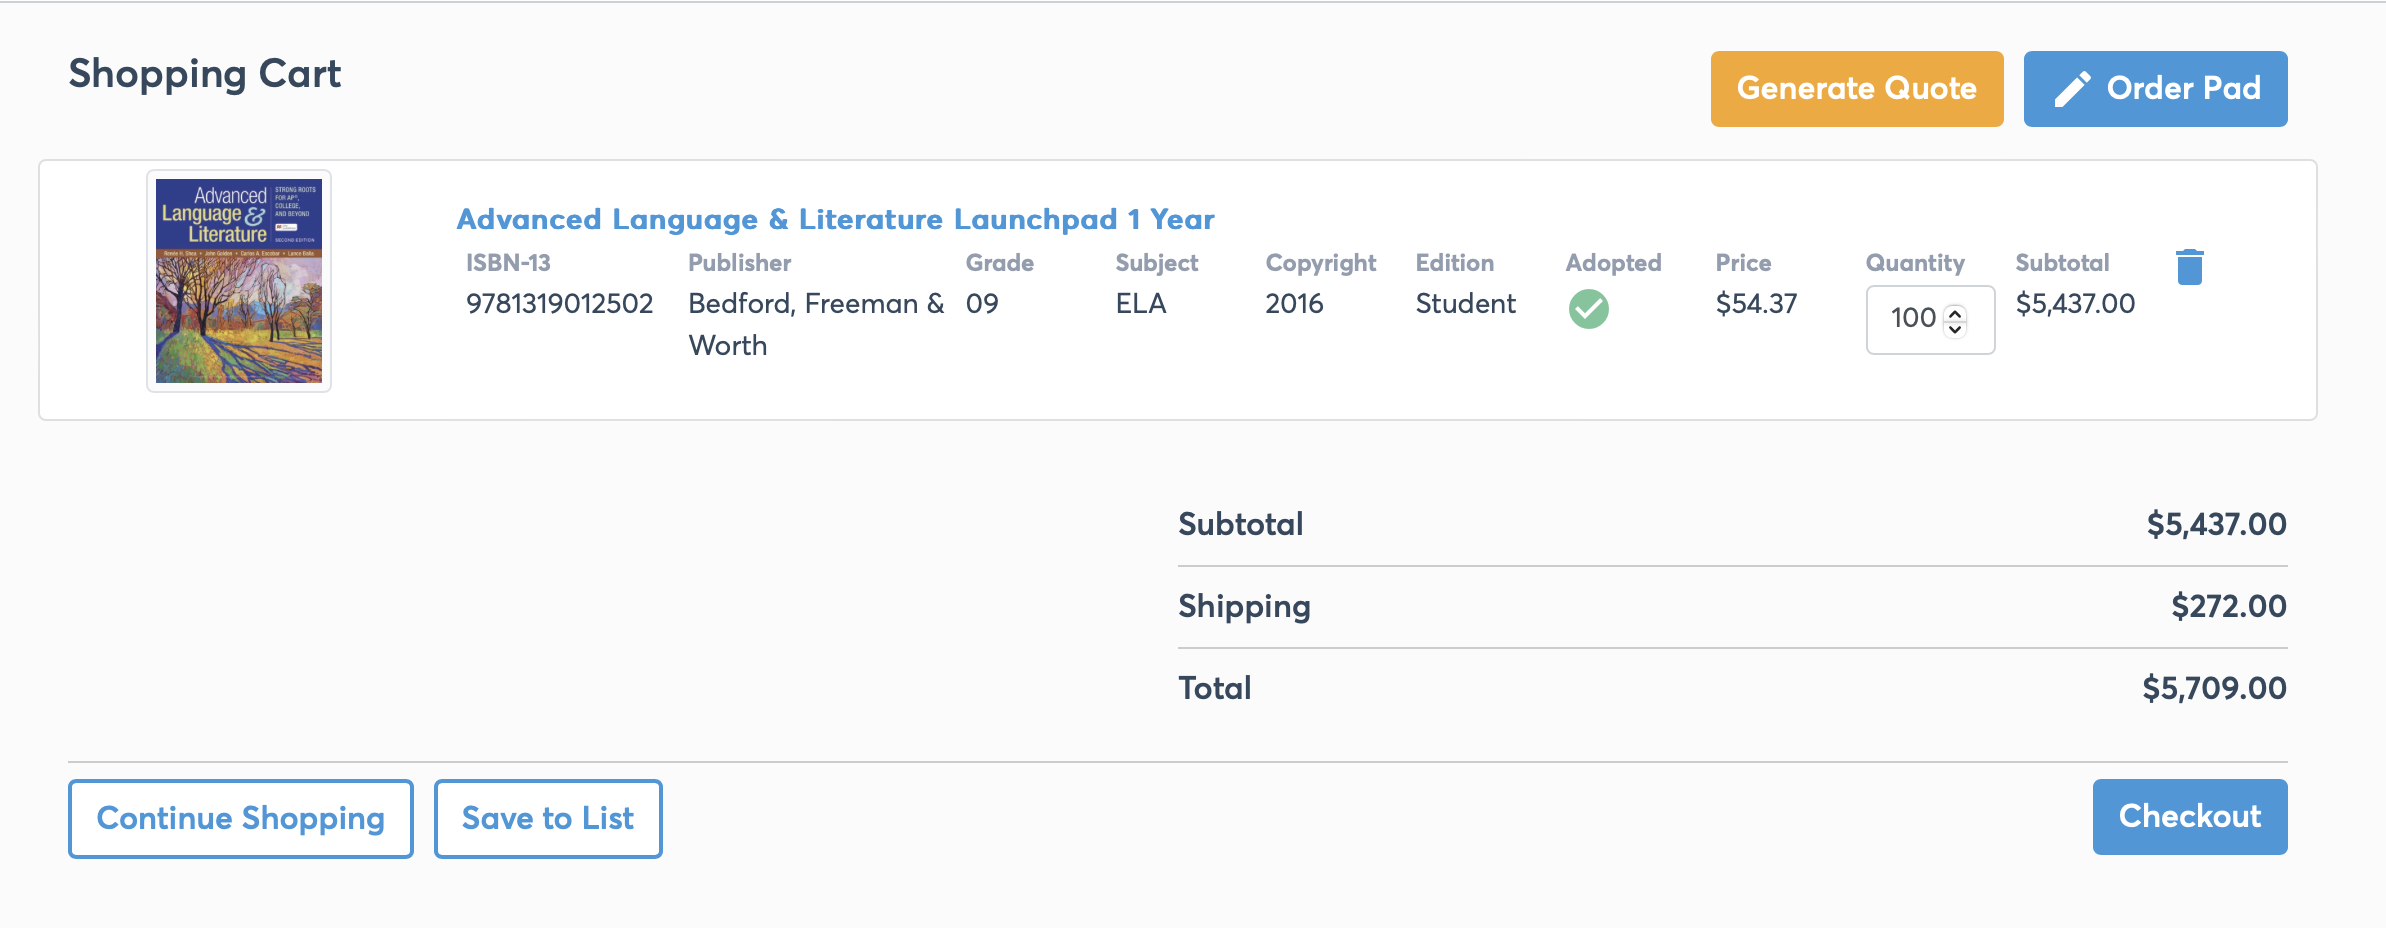This screenshot has width=2386, height=928.
Task: Click Continue Shopping
Action: [x=241, y=819]
